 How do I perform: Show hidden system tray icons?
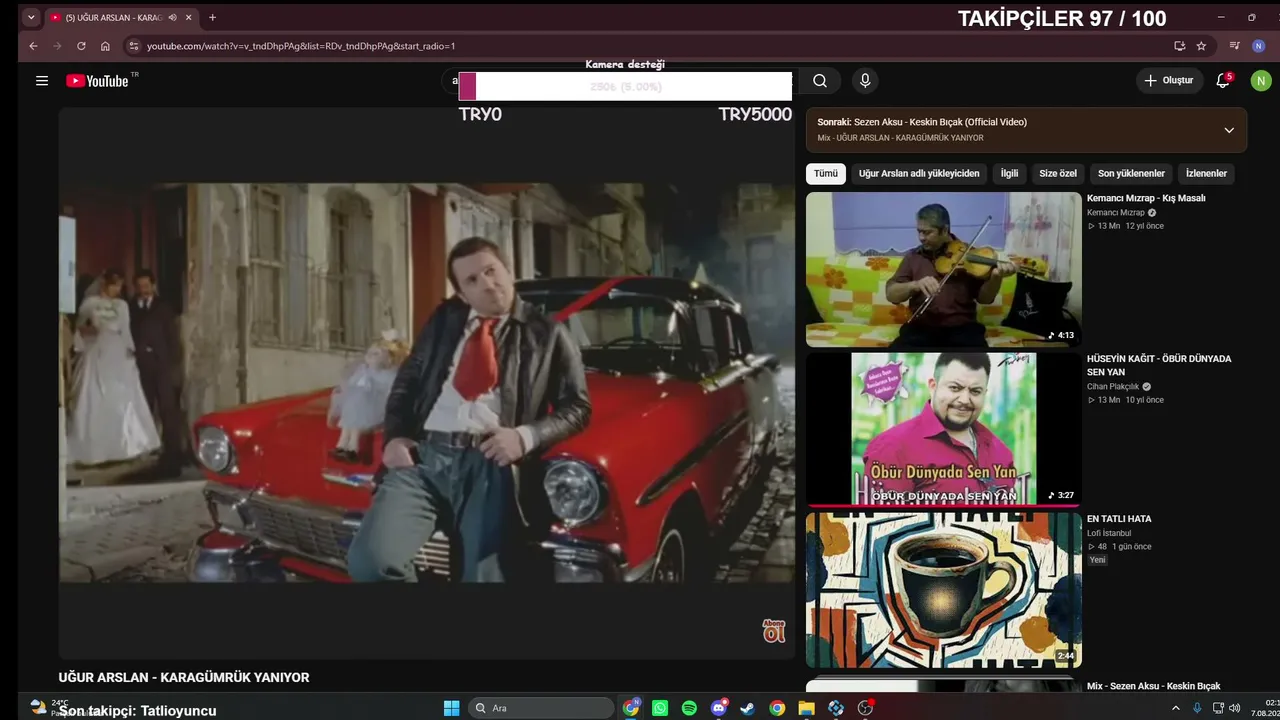[x=1176, y=708]
